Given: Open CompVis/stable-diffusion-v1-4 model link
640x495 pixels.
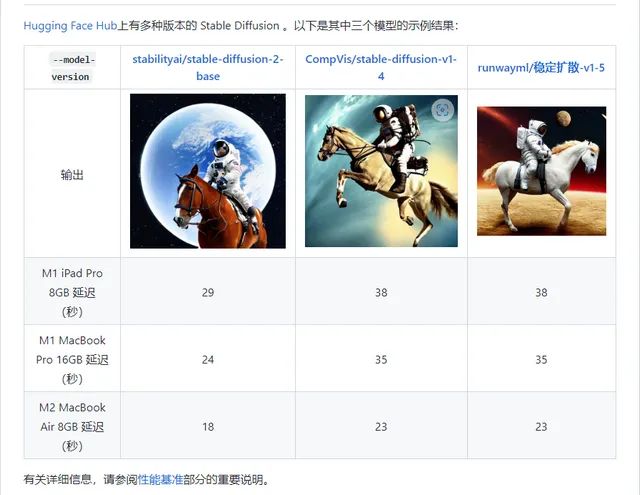Looking at the screenshot, I should point(381,67).
